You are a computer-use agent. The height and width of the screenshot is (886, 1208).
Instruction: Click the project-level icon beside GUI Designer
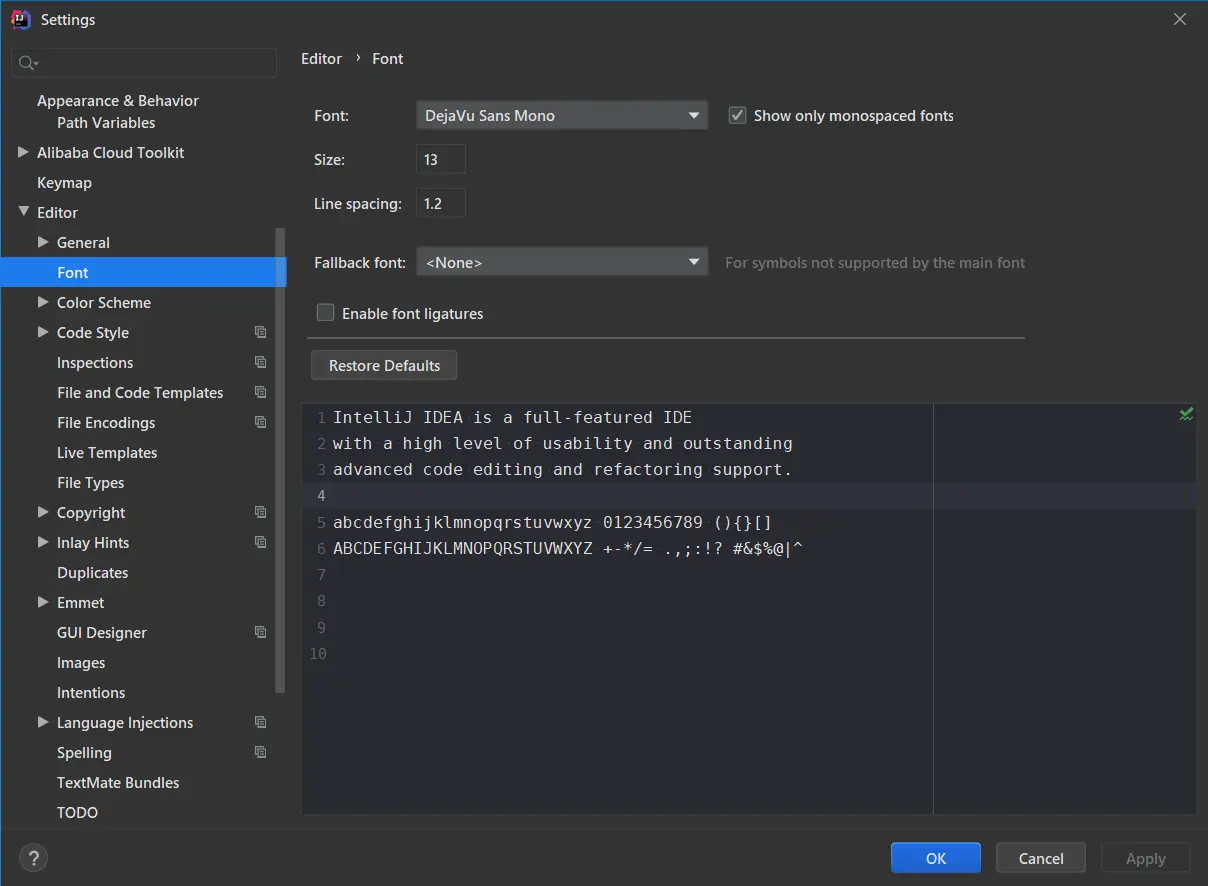click(x=261, y=632)
